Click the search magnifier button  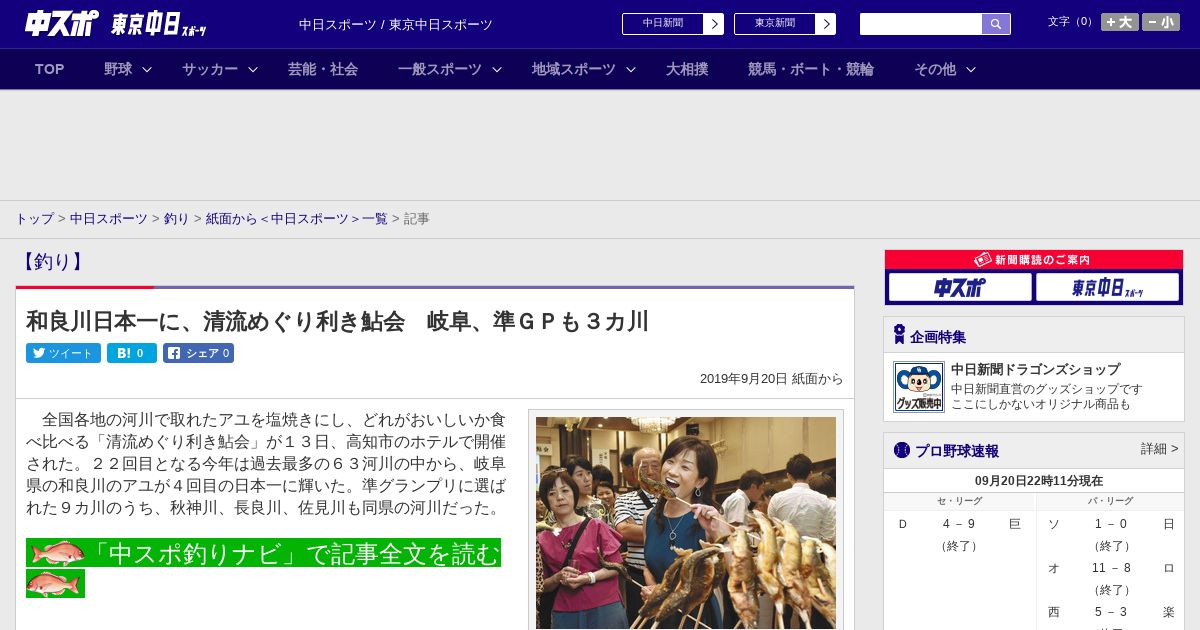[x=996, y=24]
